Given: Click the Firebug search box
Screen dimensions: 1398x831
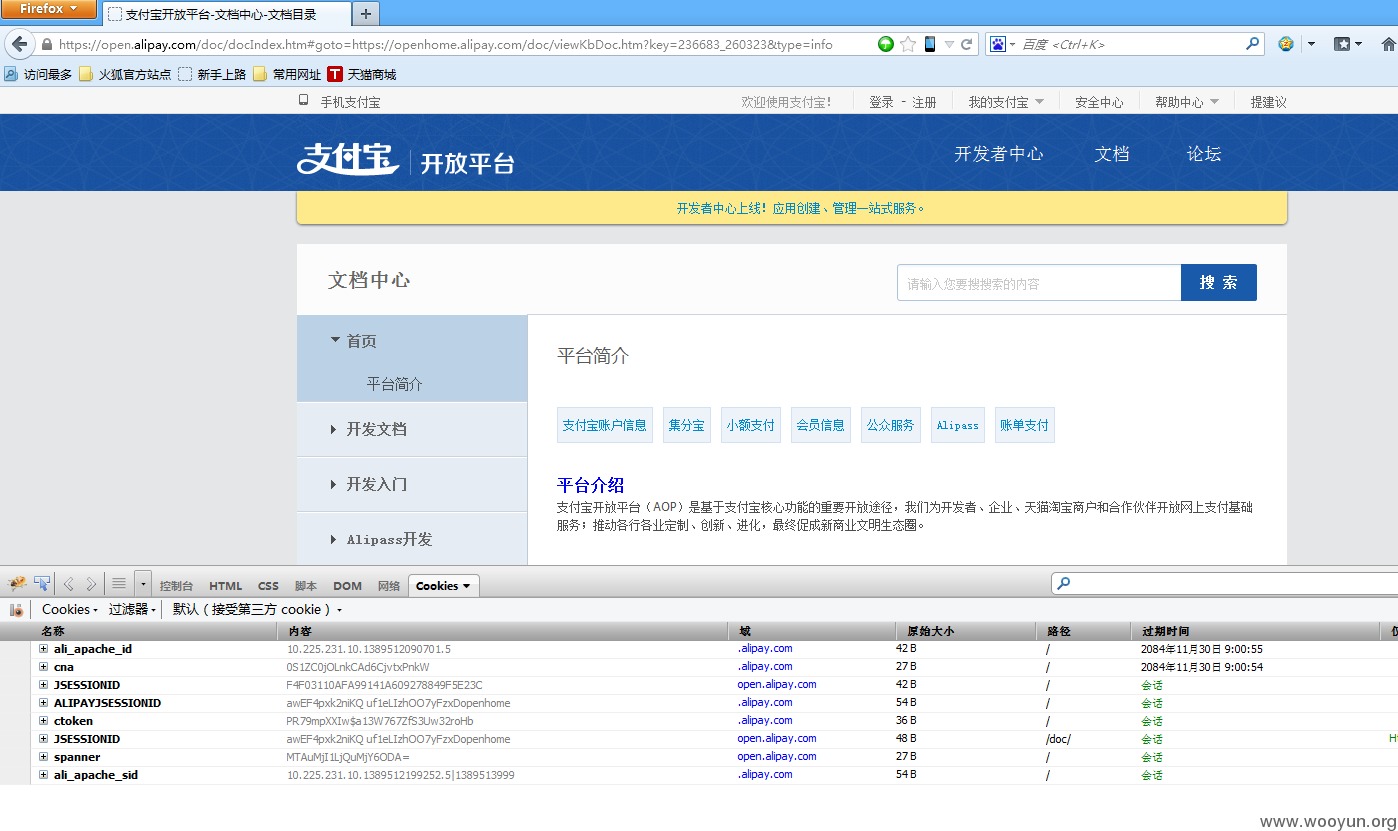Looking at the screenshot, I should click(x=1224, y=583).
